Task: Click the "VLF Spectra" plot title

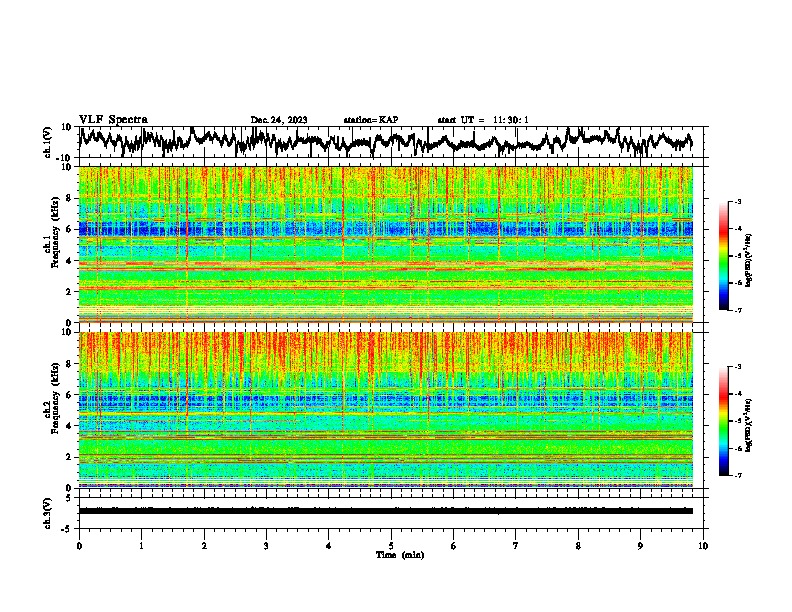Action: click(113, 120)
